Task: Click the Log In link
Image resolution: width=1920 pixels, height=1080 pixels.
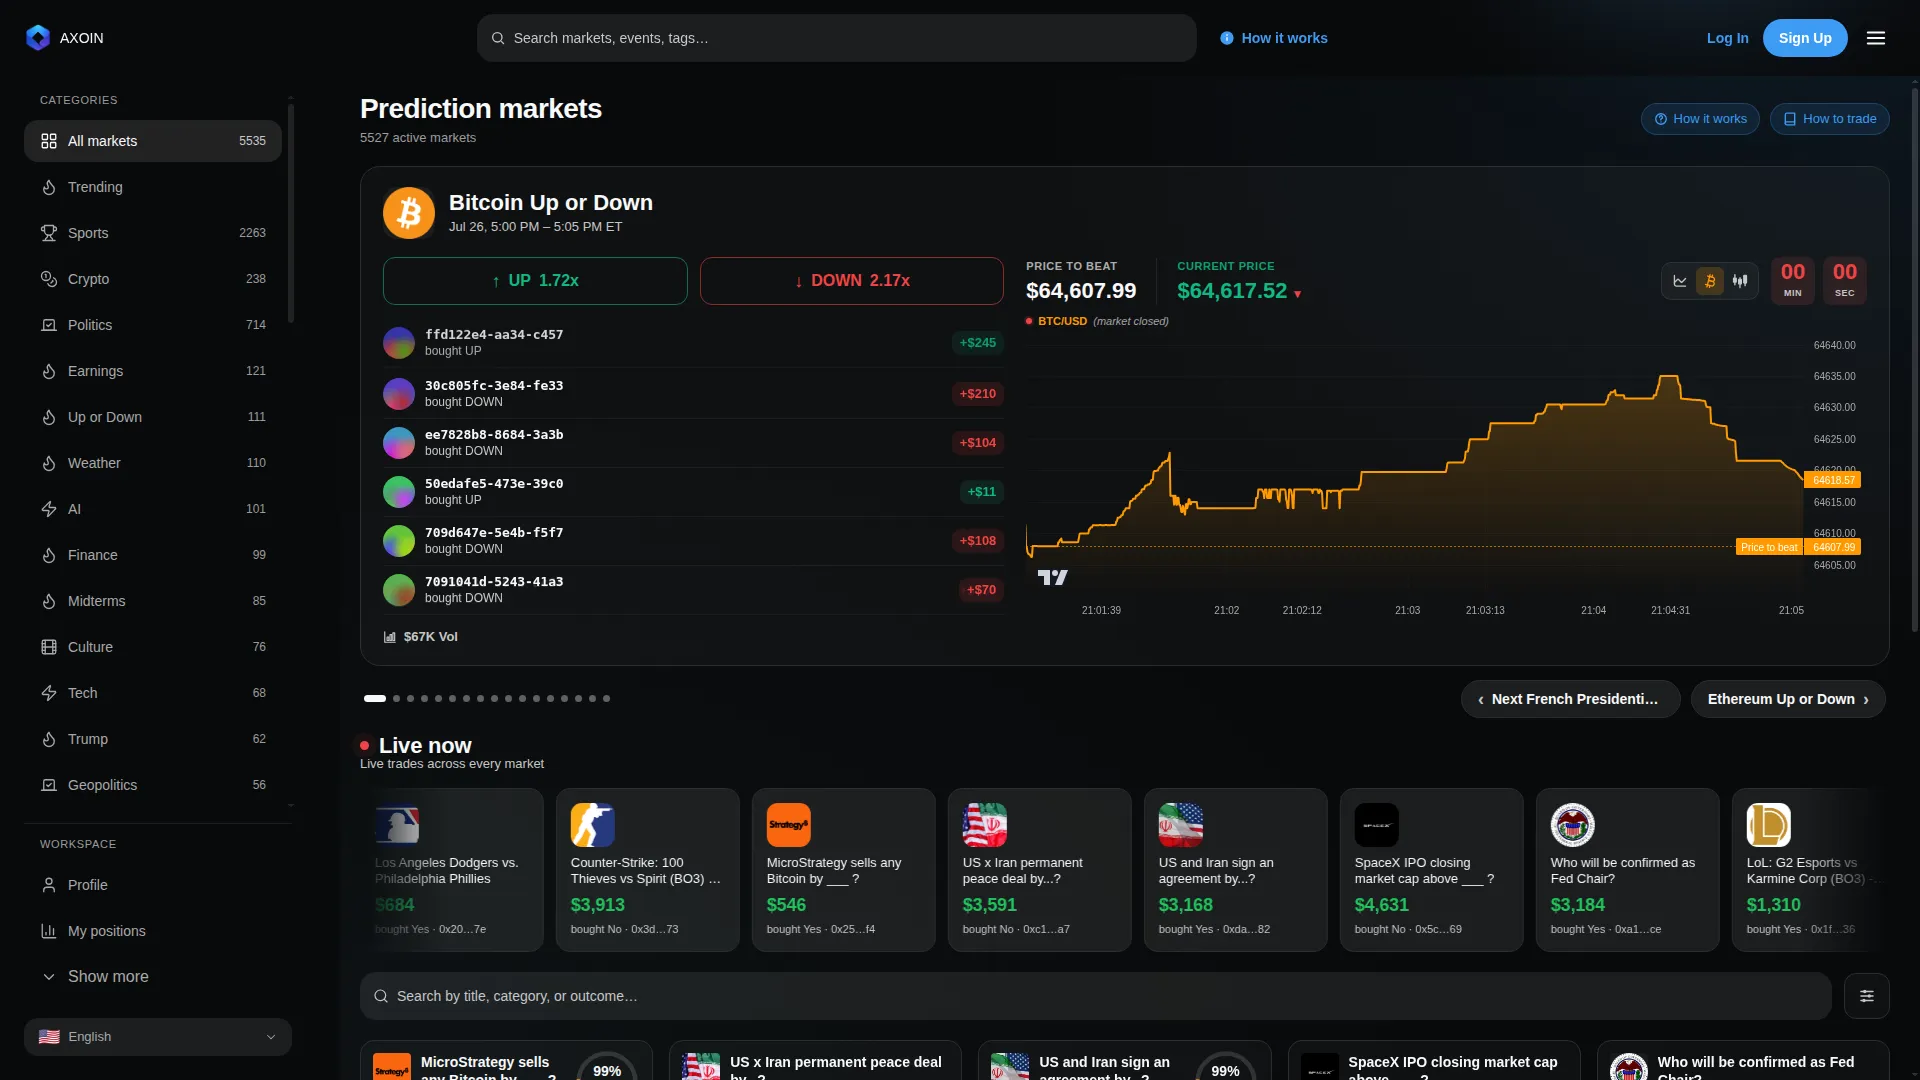Action: (1727, 38)
